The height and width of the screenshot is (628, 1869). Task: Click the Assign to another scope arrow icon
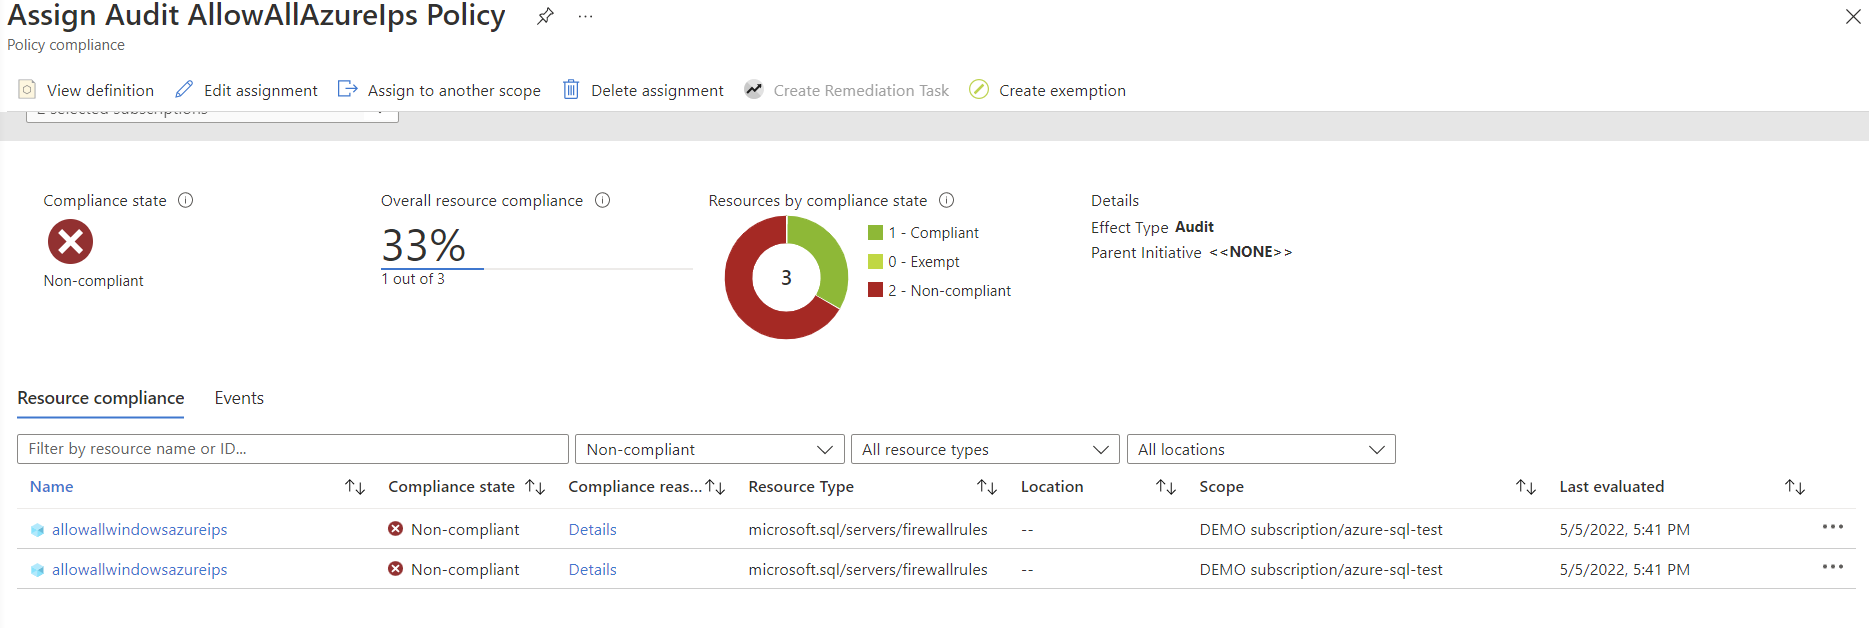pyautogui.click(x=347, y=89)
